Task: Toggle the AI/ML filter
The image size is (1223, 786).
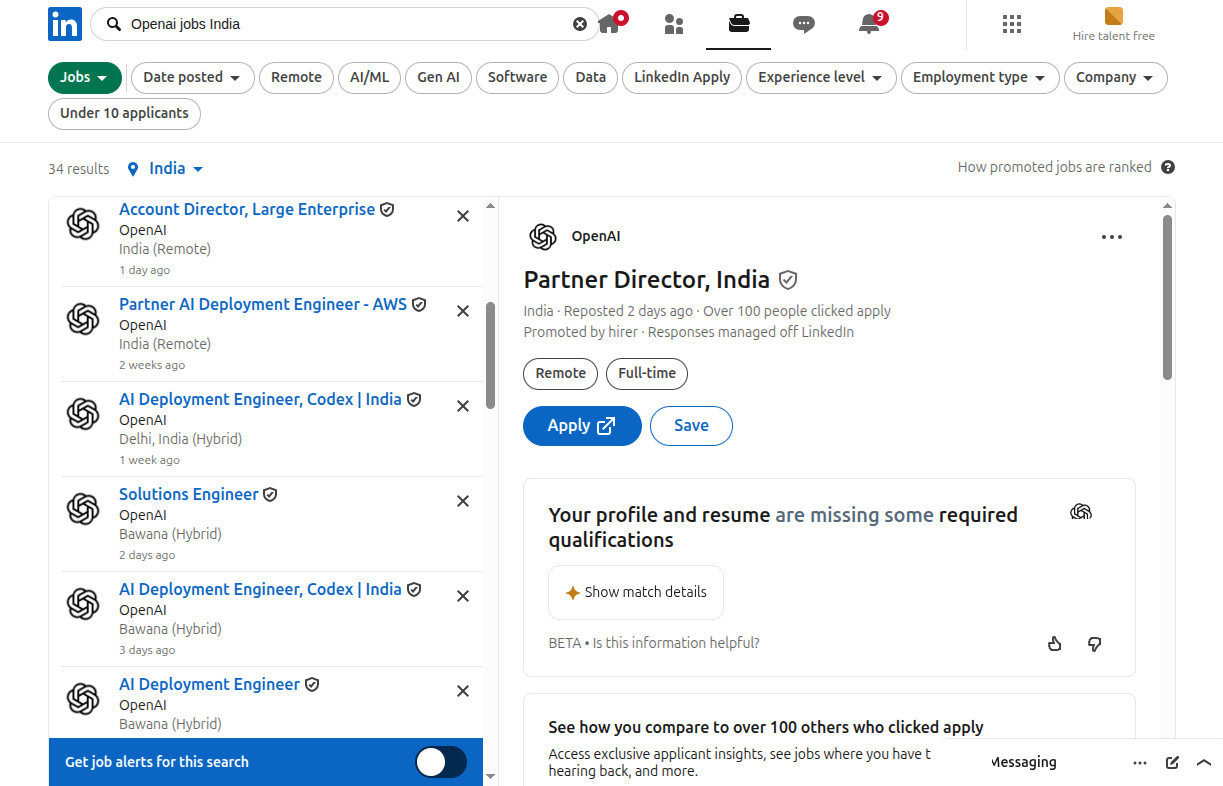Action: coord(370,77)
